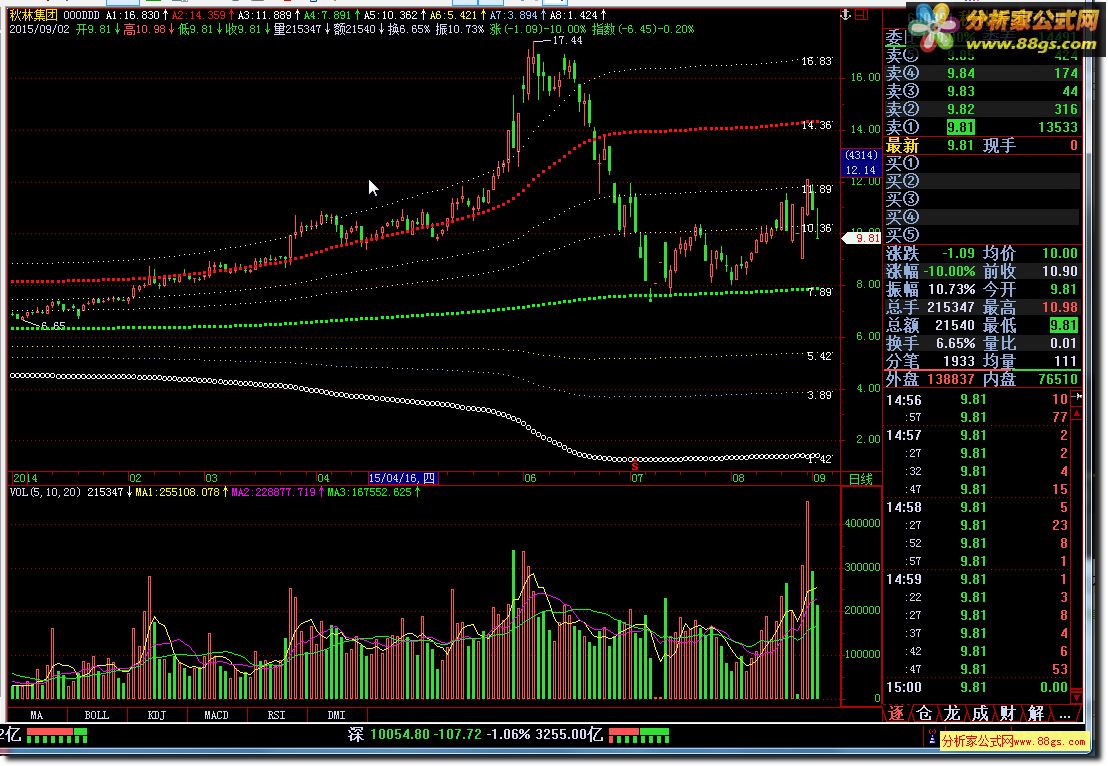1108x766 pixels.
Task: Open the 解 tab
Action: 1037,714
